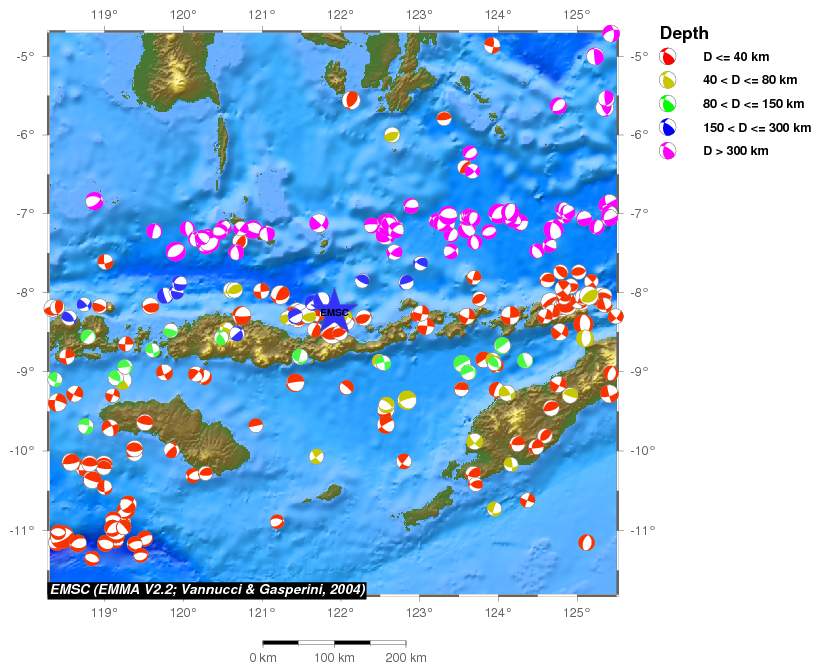
Task: Select the "D > 300 km" legend label
Action: point(736,151)
